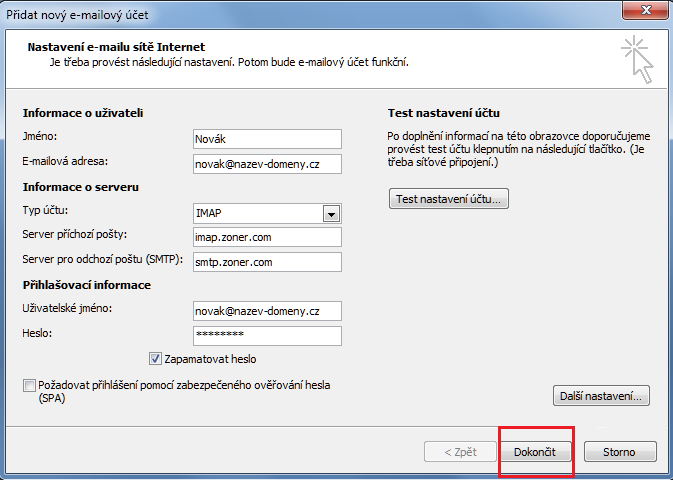Click the dialog title bar text
This screenshot has width=673, height=480.
click(72, 12)
